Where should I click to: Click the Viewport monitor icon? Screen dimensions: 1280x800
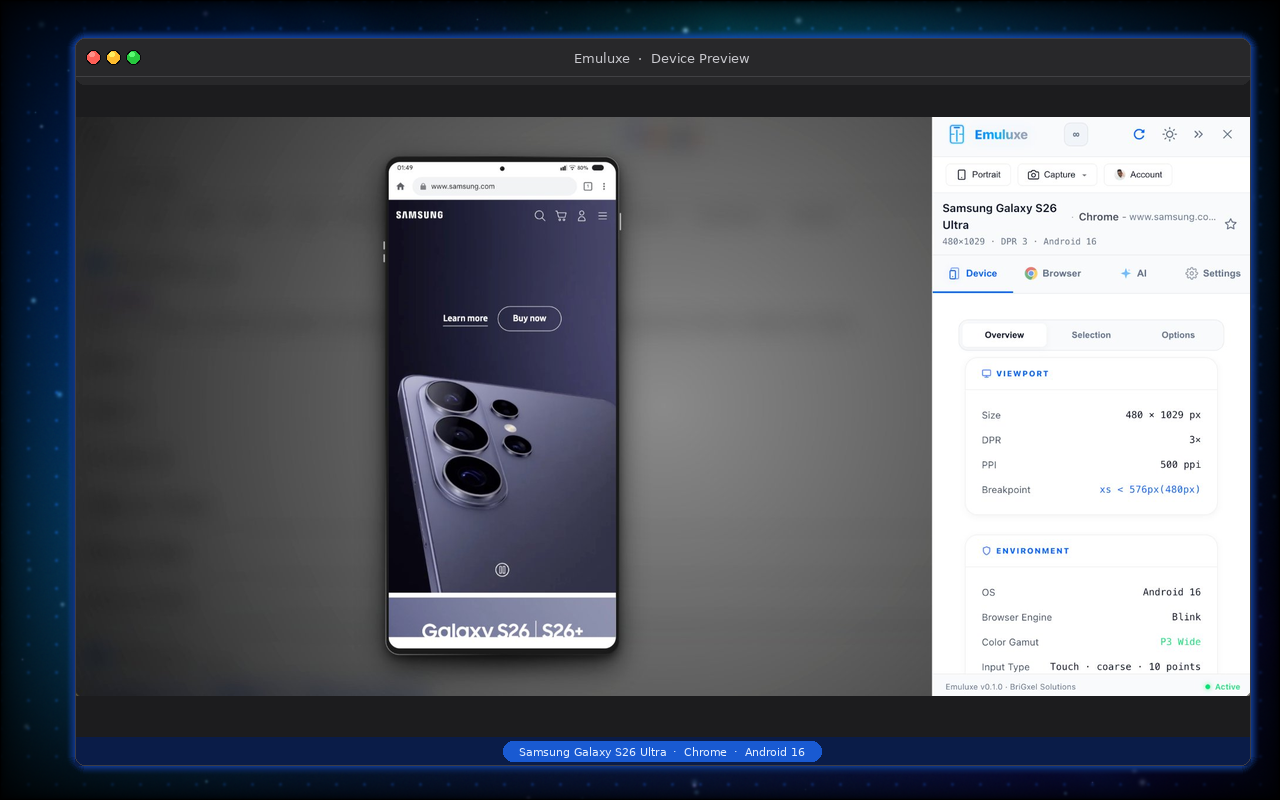click(986, 374)
